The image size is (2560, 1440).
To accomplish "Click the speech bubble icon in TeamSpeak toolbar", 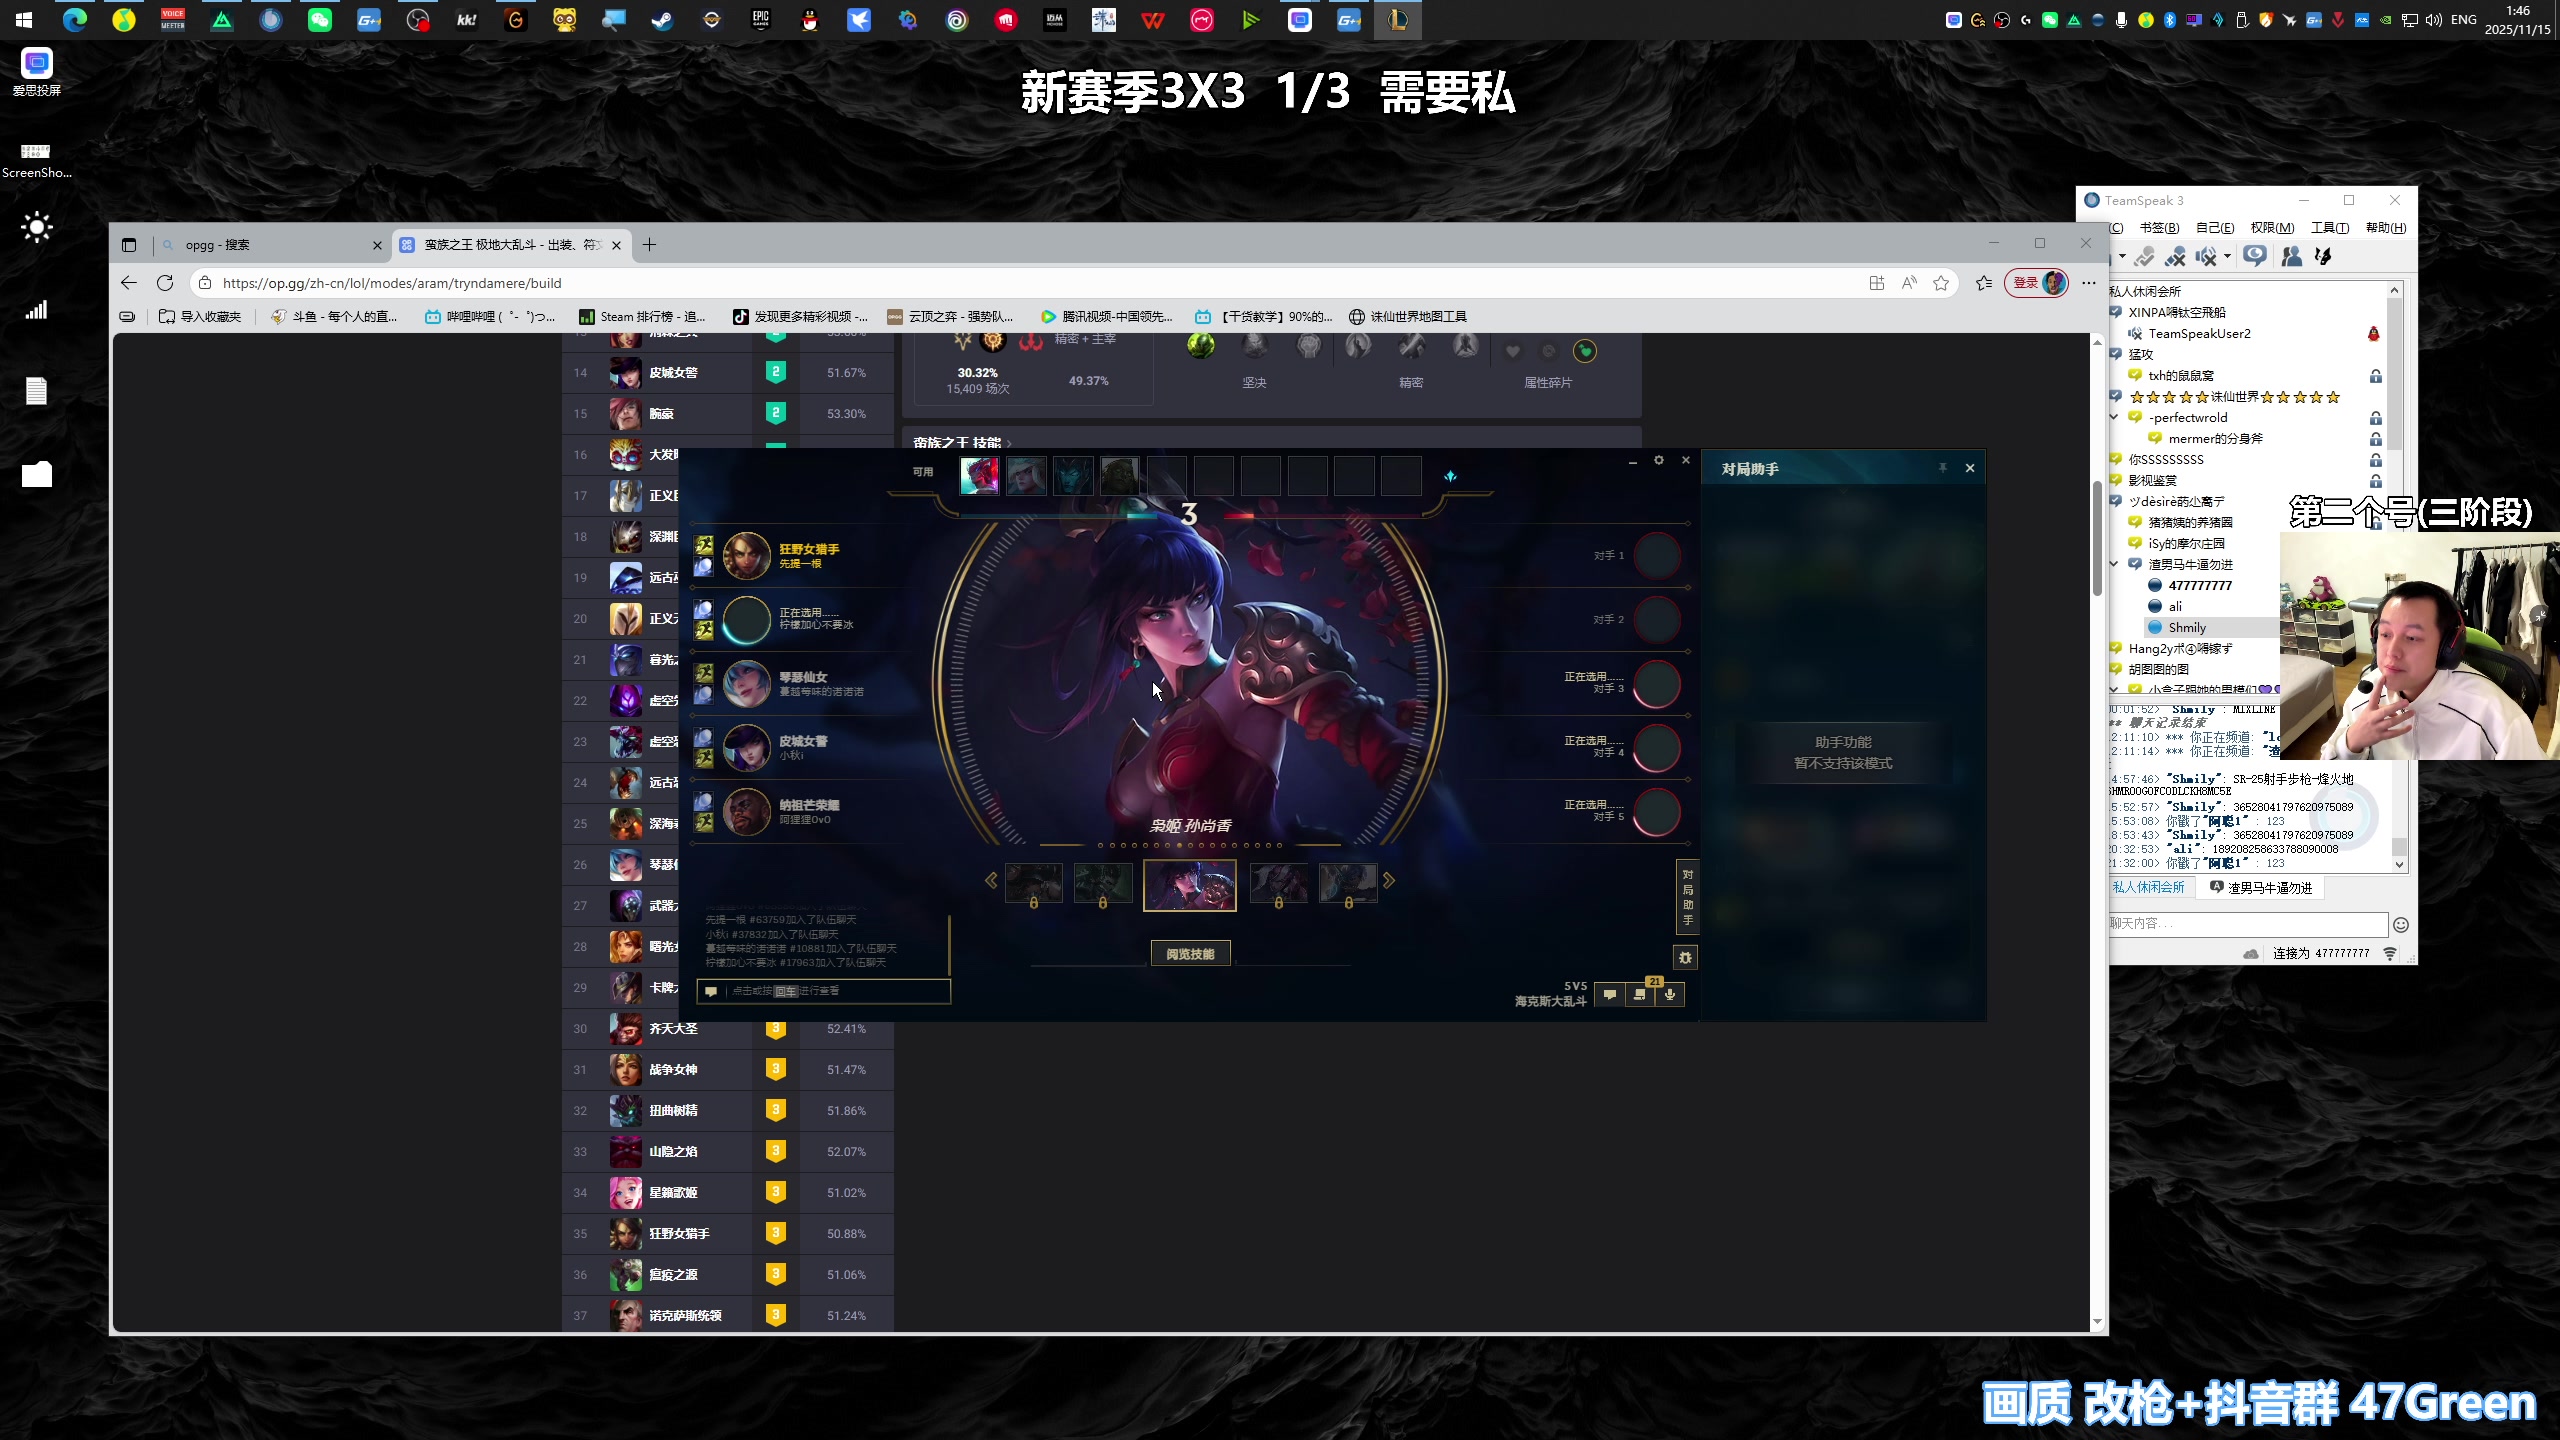I will (2255, 257).
